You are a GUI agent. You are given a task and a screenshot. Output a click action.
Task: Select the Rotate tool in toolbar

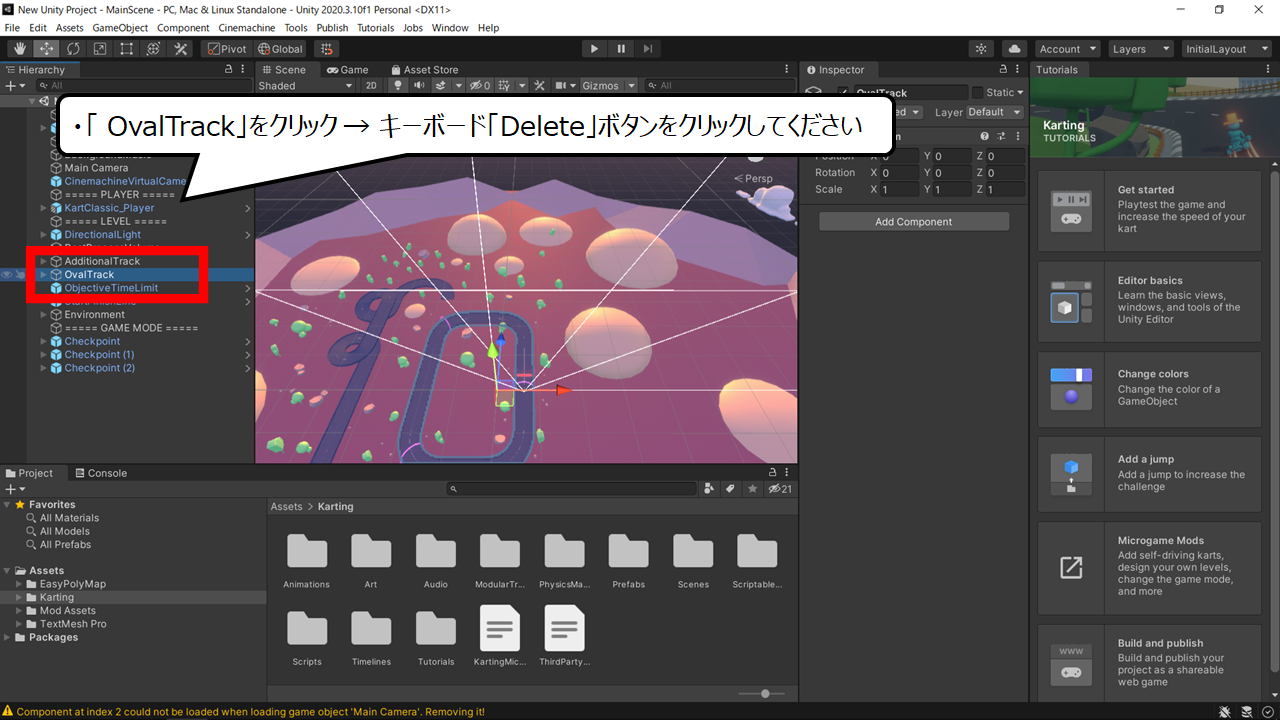(x=73, y=49)
